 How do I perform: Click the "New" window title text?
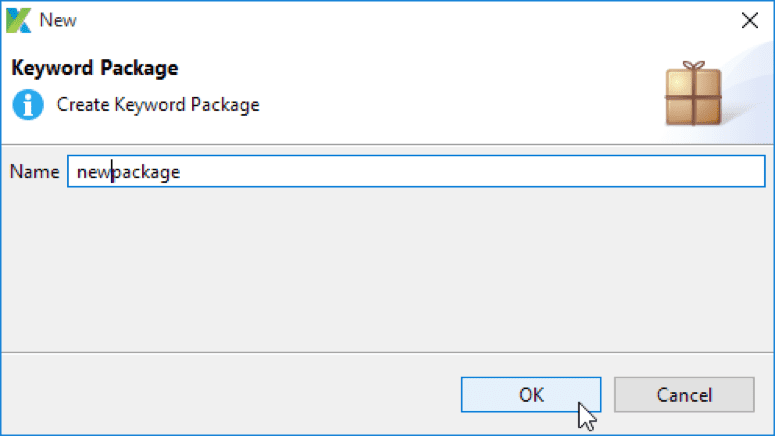point(58,19)
